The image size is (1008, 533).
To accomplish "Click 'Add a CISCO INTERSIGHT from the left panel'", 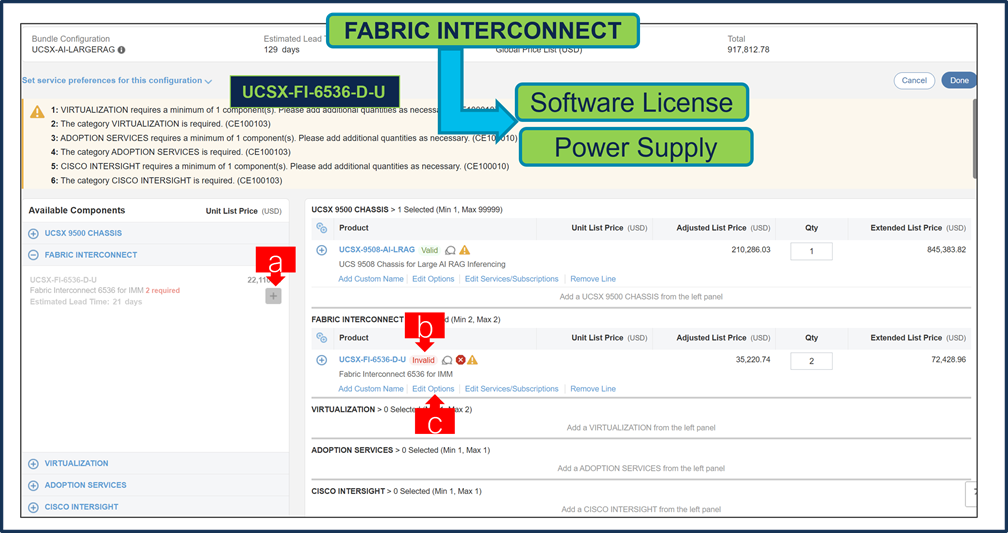I will pyautogui.click(x=641, y=510).
